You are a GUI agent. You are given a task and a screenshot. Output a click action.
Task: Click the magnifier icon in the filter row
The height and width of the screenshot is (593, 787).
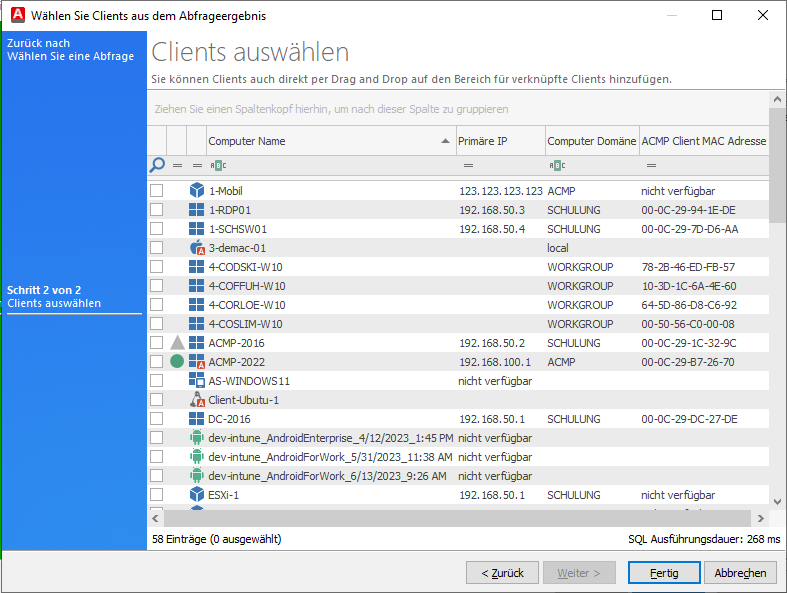157,166
